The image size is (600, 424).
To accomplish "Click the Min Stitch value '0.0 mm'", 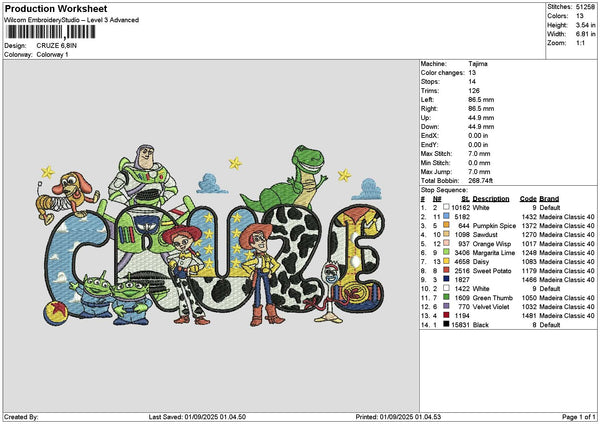I will point(479,163).
